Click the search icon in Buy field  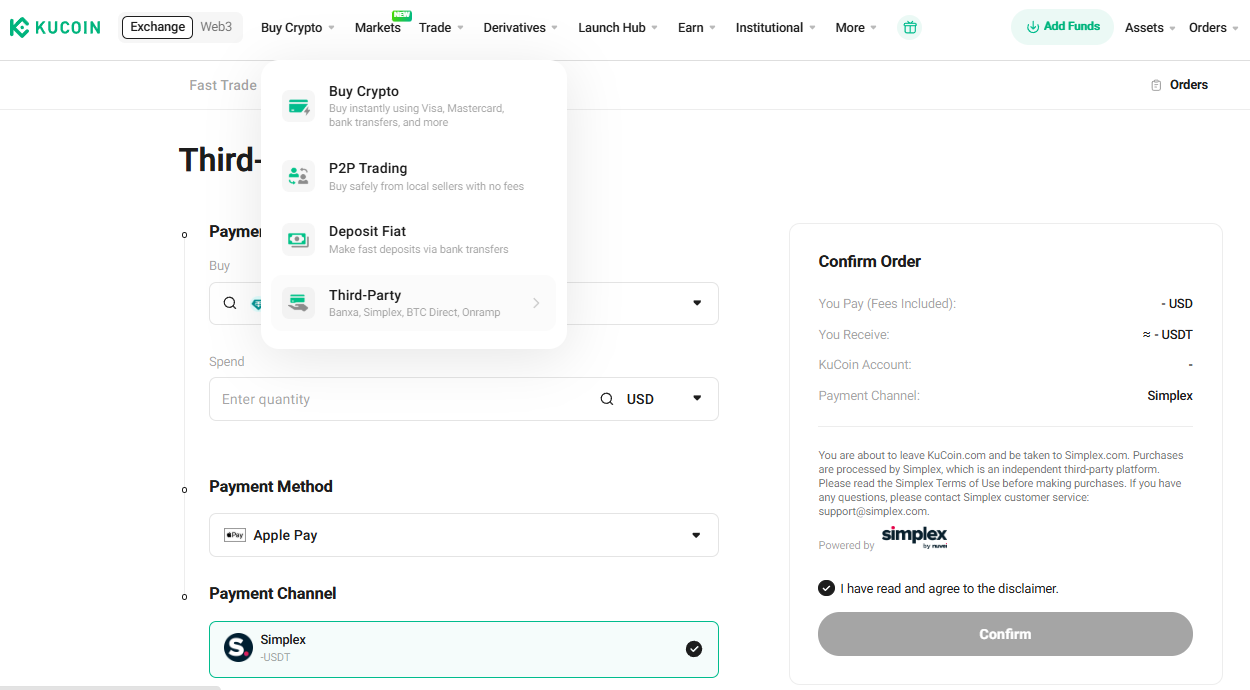230,303
